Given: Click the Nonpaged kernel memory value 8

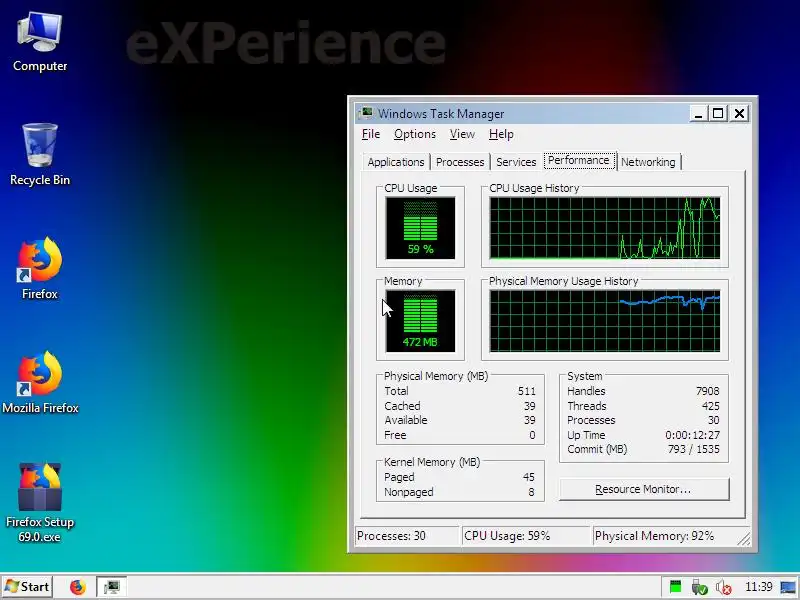Looking at the screenshot, I should [531, 492].
